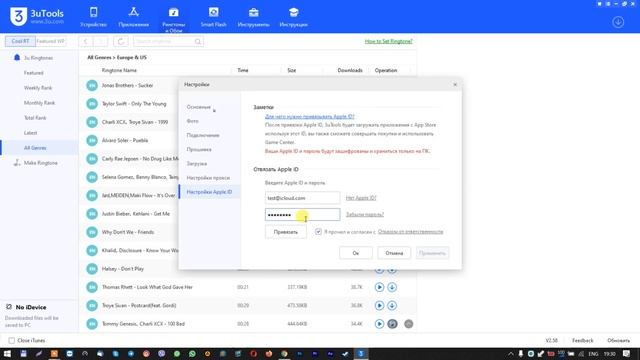Open the Инструкции tutorials section

click(293, 17)
